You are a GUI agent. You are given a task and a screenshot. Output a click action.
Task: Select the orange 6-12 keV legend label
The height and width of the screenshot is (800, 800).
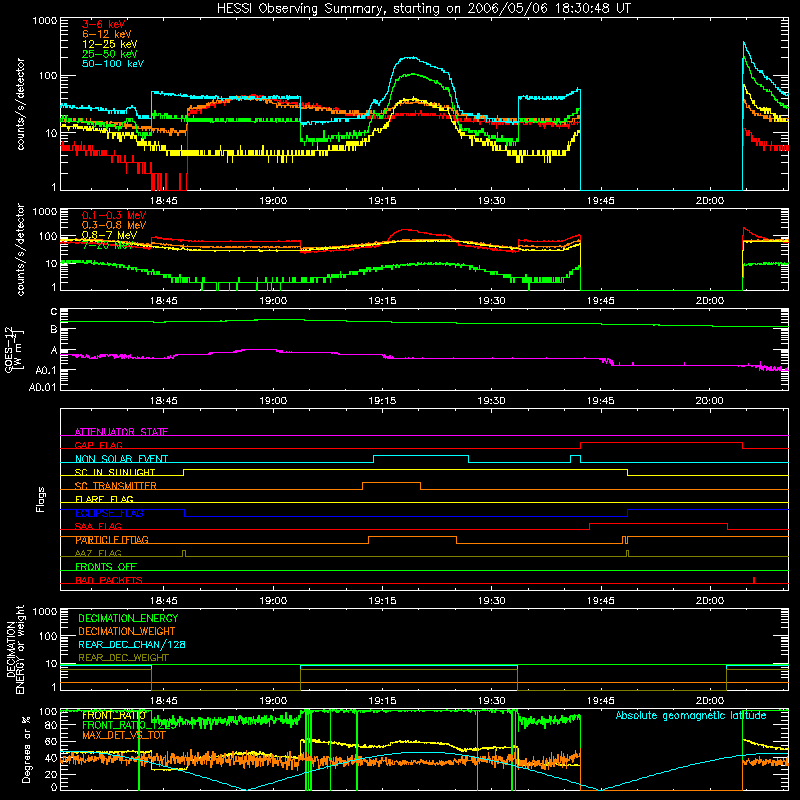click(107, 34)
